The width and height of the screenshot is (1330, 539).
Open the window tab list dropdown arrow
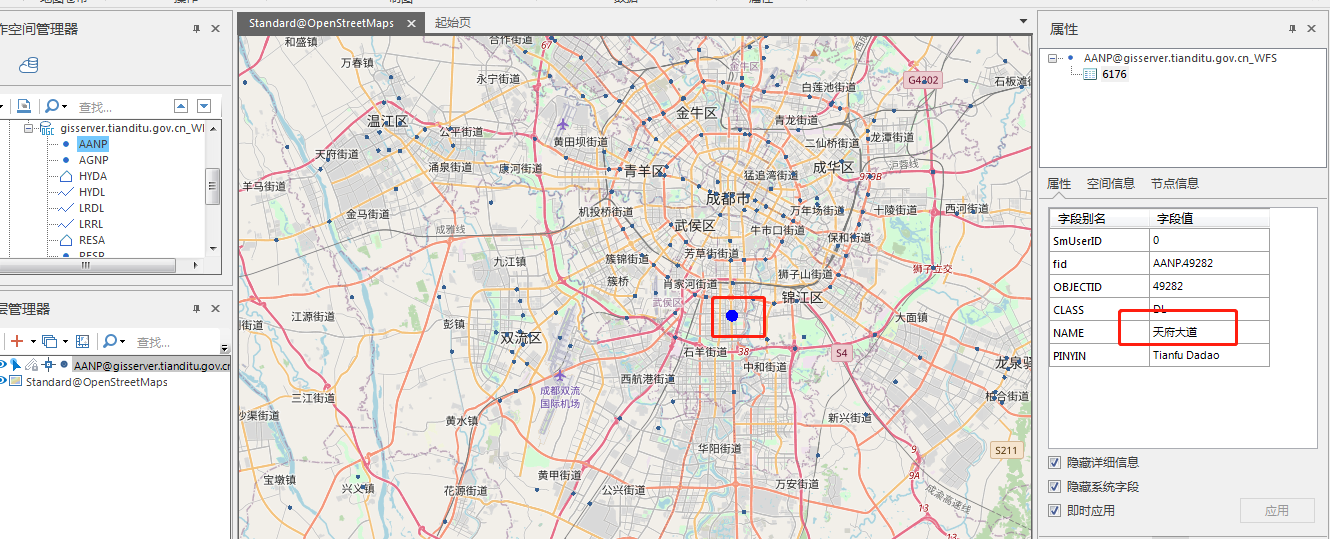pos(1023,21)
